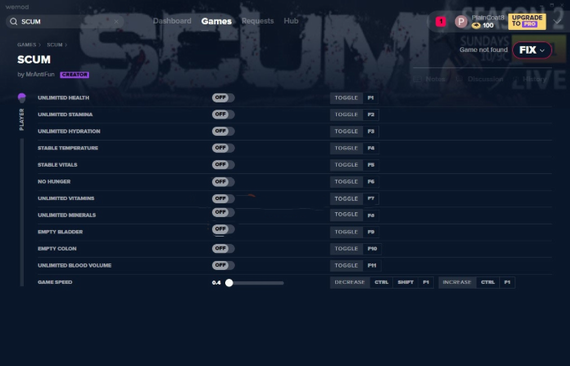Toggle Unlimited Health on
Viewport: 570px width, 366px height.
pos(223,98)
